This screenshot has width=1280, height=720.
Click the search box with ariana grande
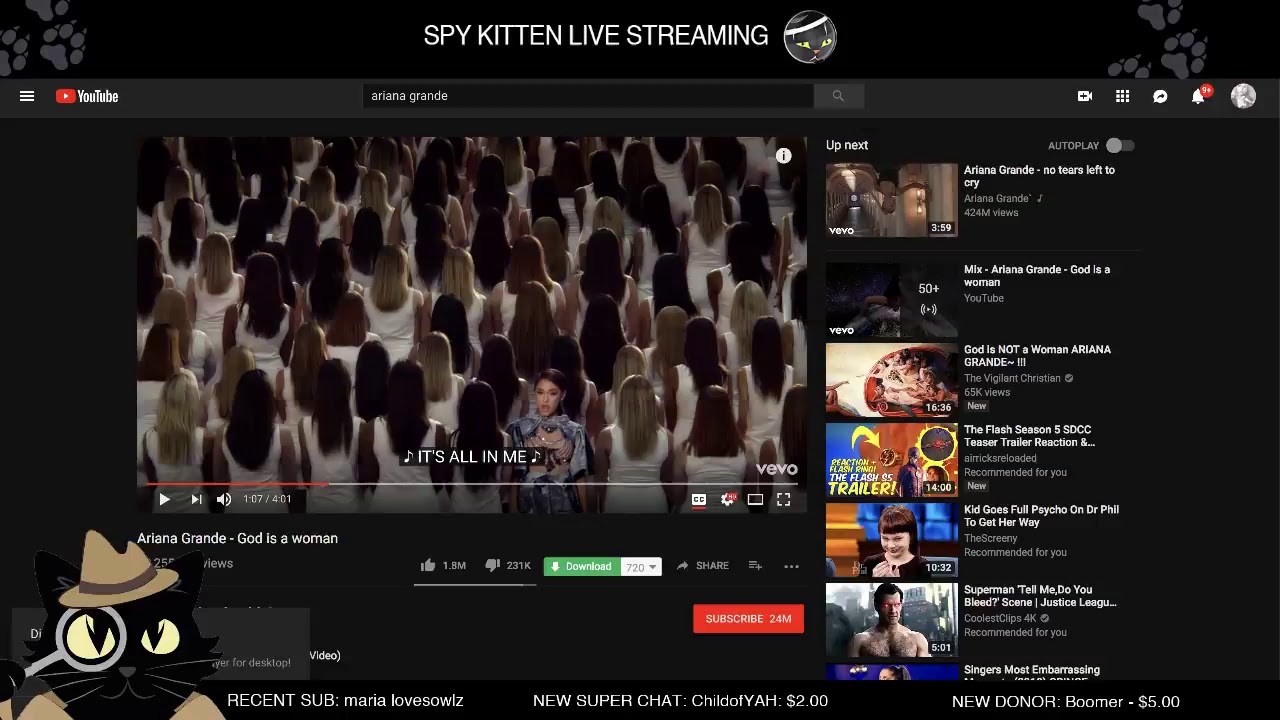588,96
